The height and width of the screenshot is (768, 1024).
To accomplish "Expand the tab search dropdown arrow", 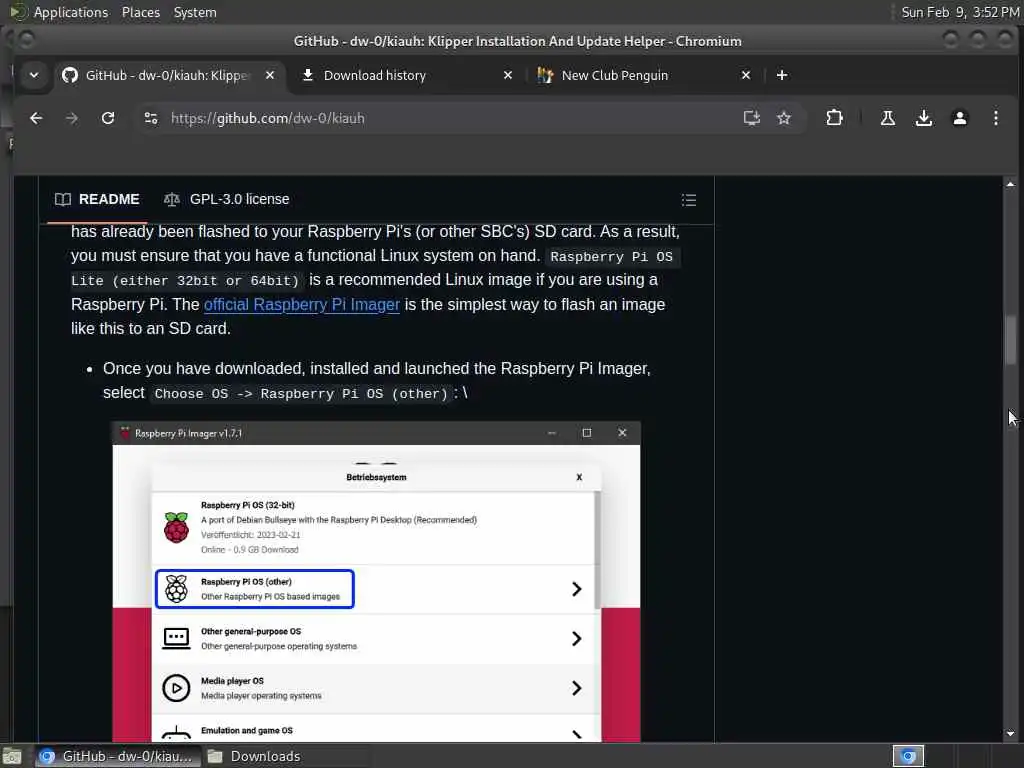I will 34,75.
